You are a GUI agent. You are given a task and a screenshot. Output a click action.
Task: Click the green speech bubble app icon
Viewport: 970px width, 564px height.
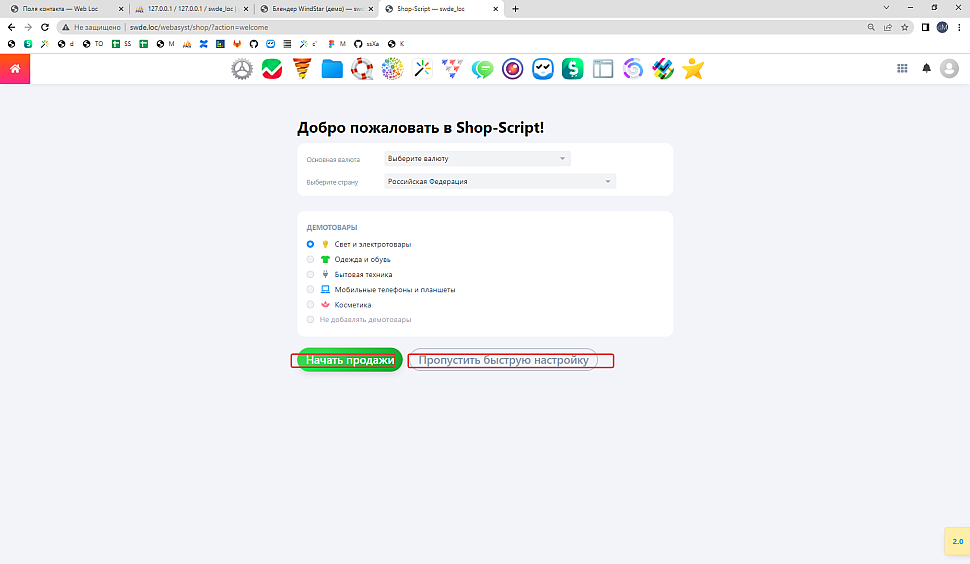point(483,69)
